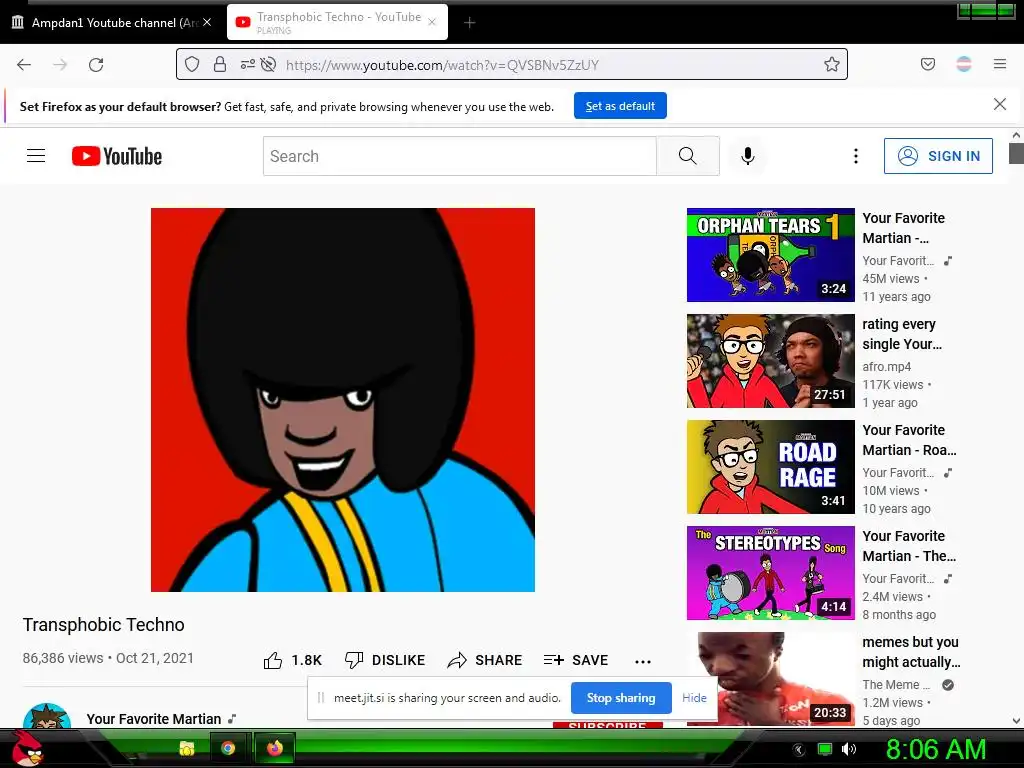
Task: Click Hide link in sharing bar
Action: (694, 697)
